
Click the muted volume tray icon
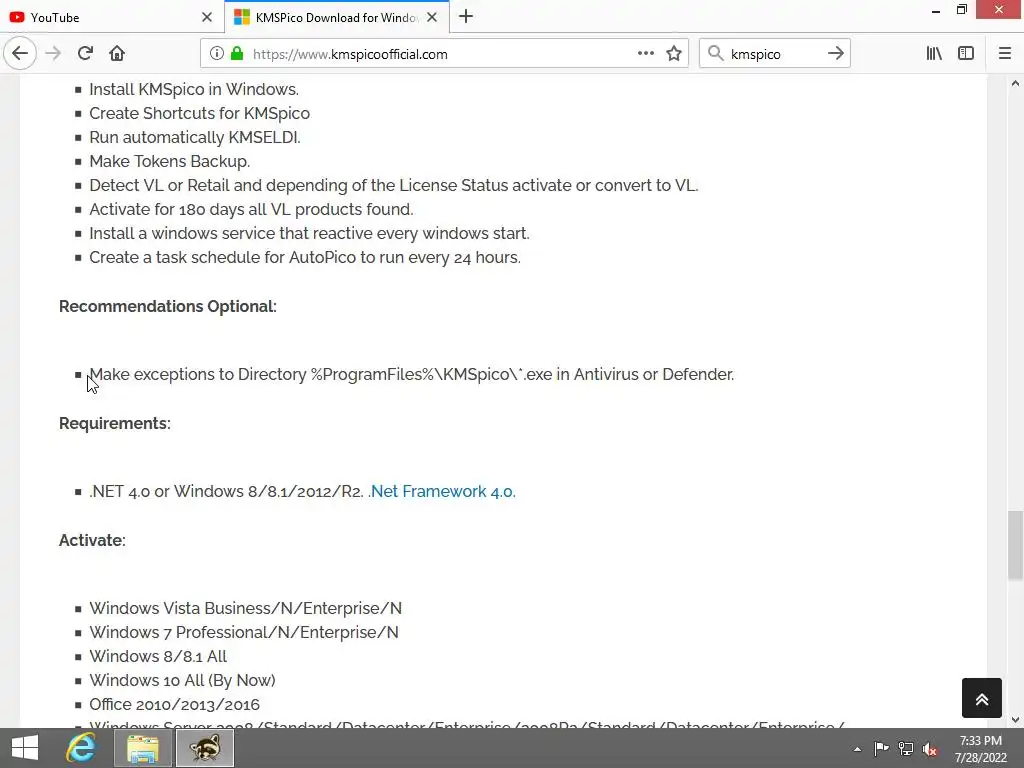[x=930, y=749]
